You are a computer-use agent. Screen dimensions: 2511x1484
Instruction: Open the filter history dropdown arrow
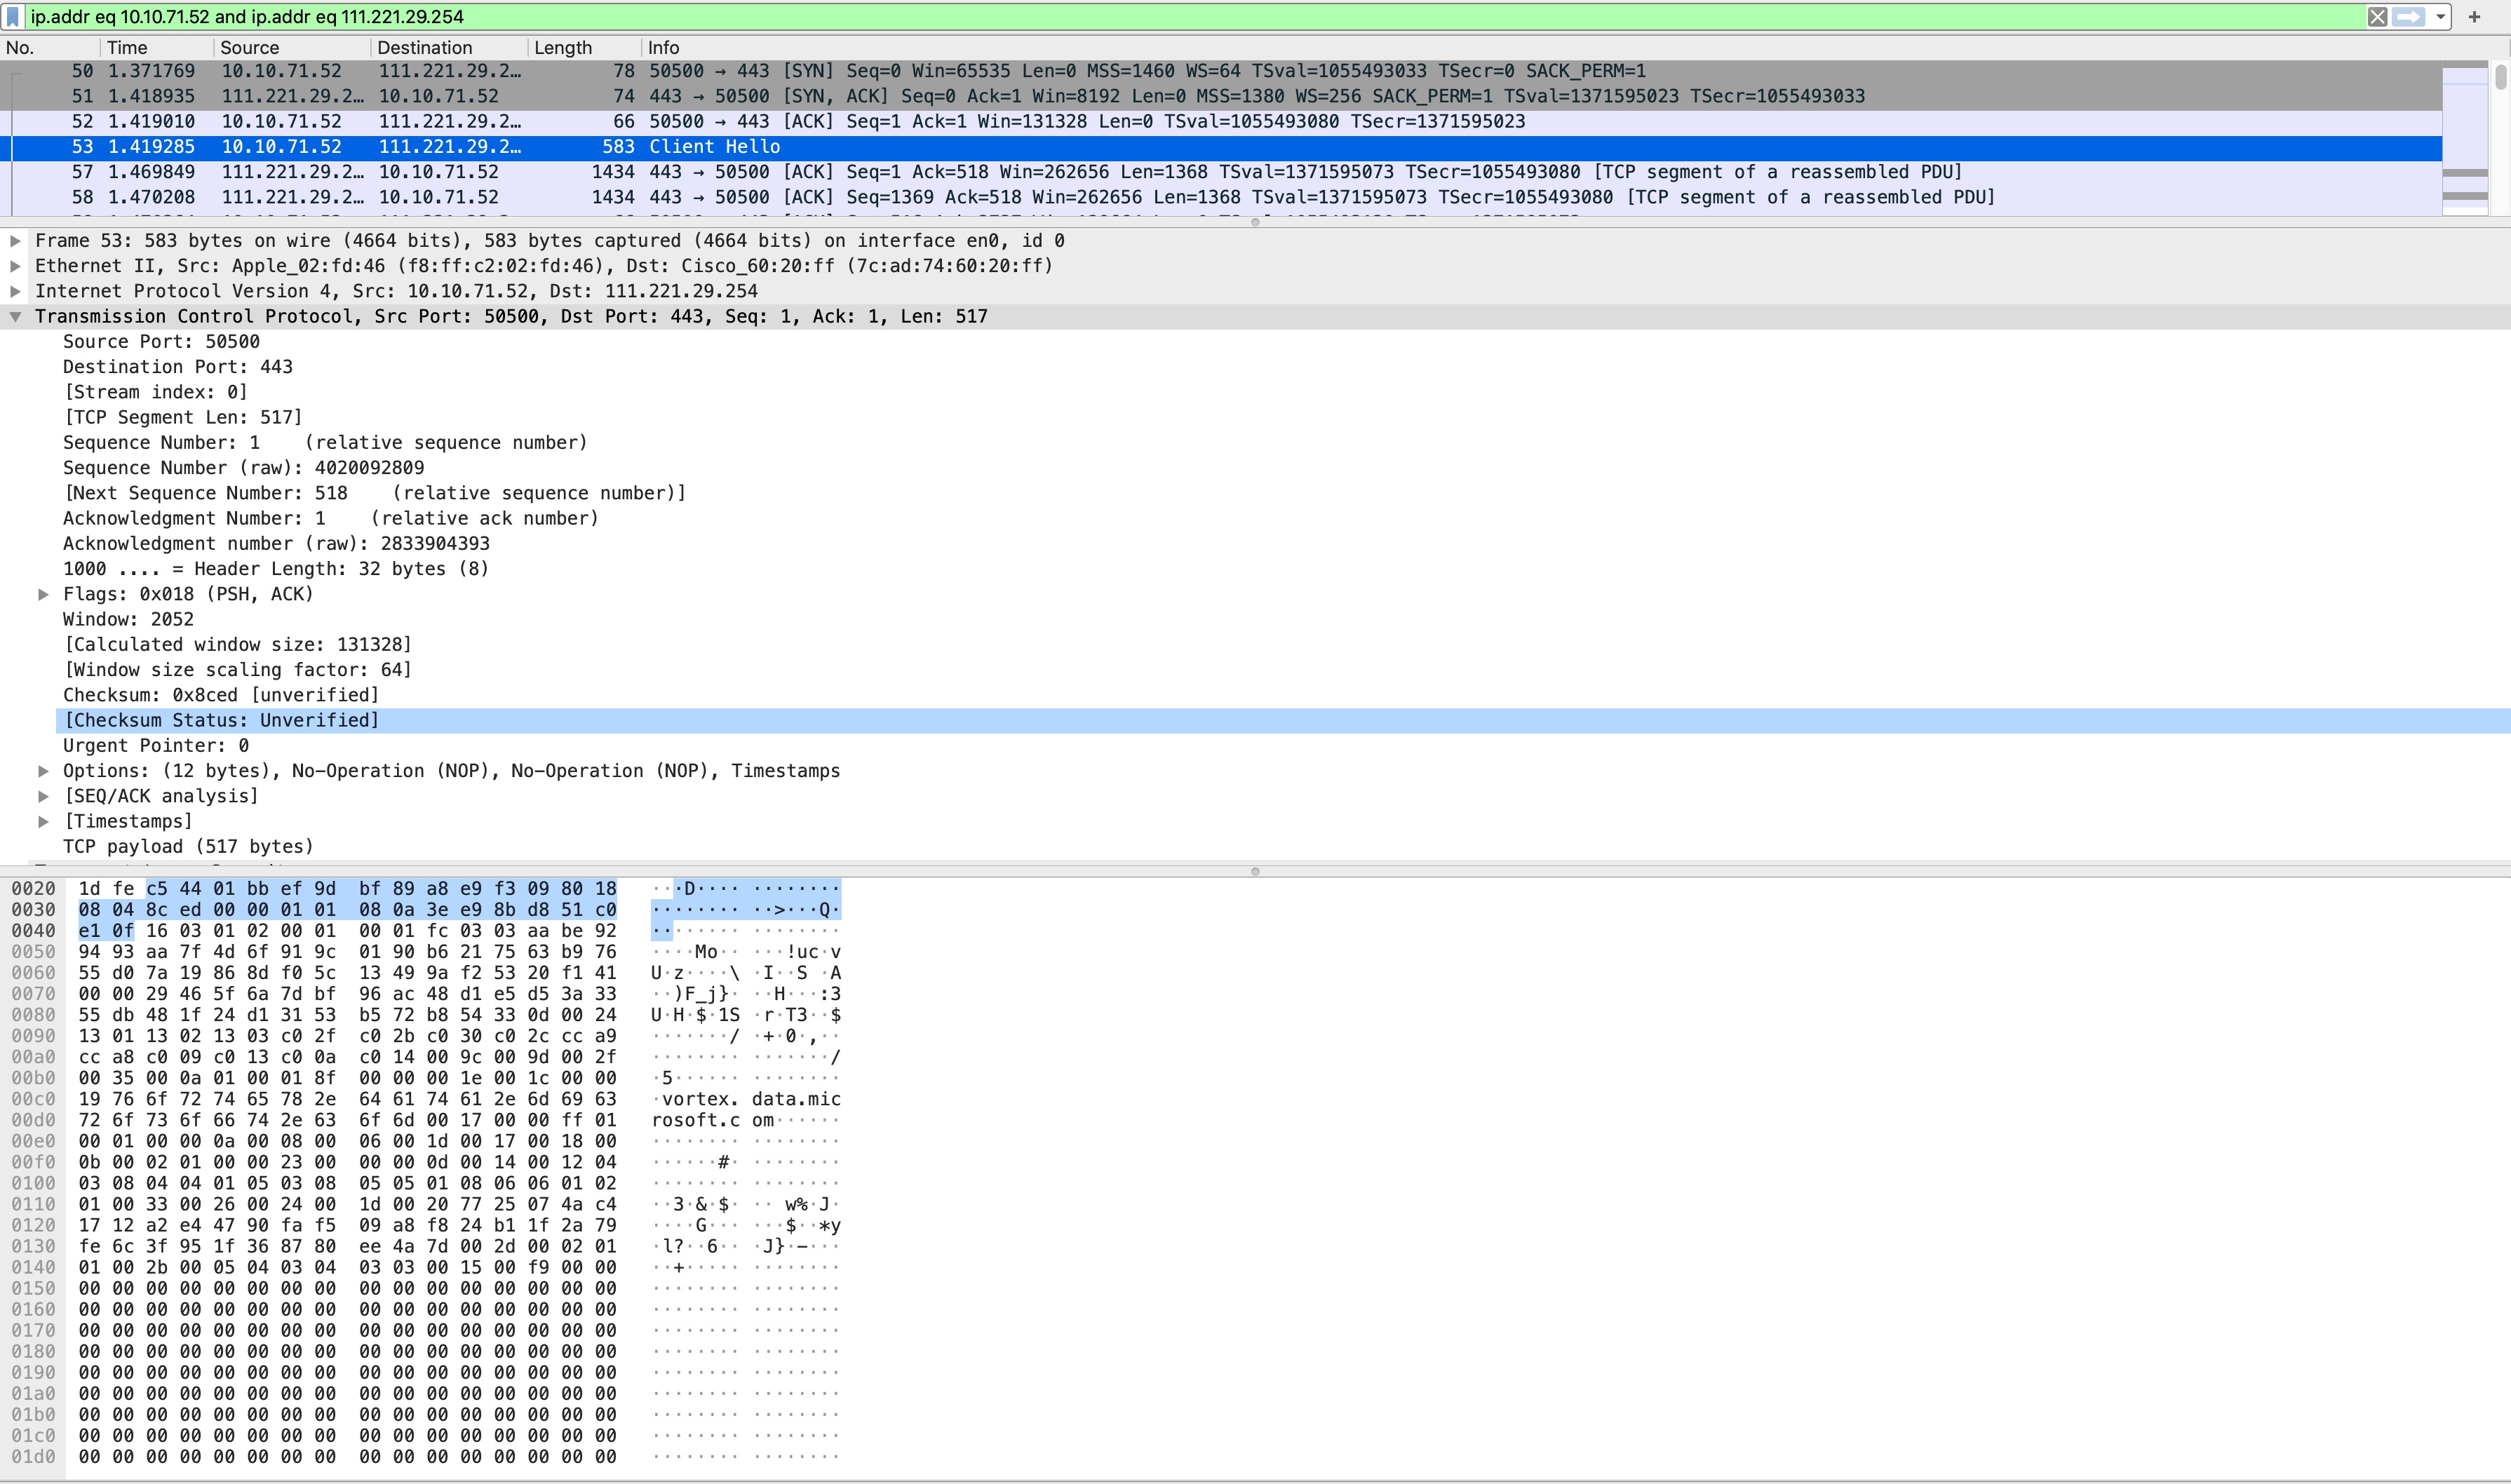(2440, 17)
